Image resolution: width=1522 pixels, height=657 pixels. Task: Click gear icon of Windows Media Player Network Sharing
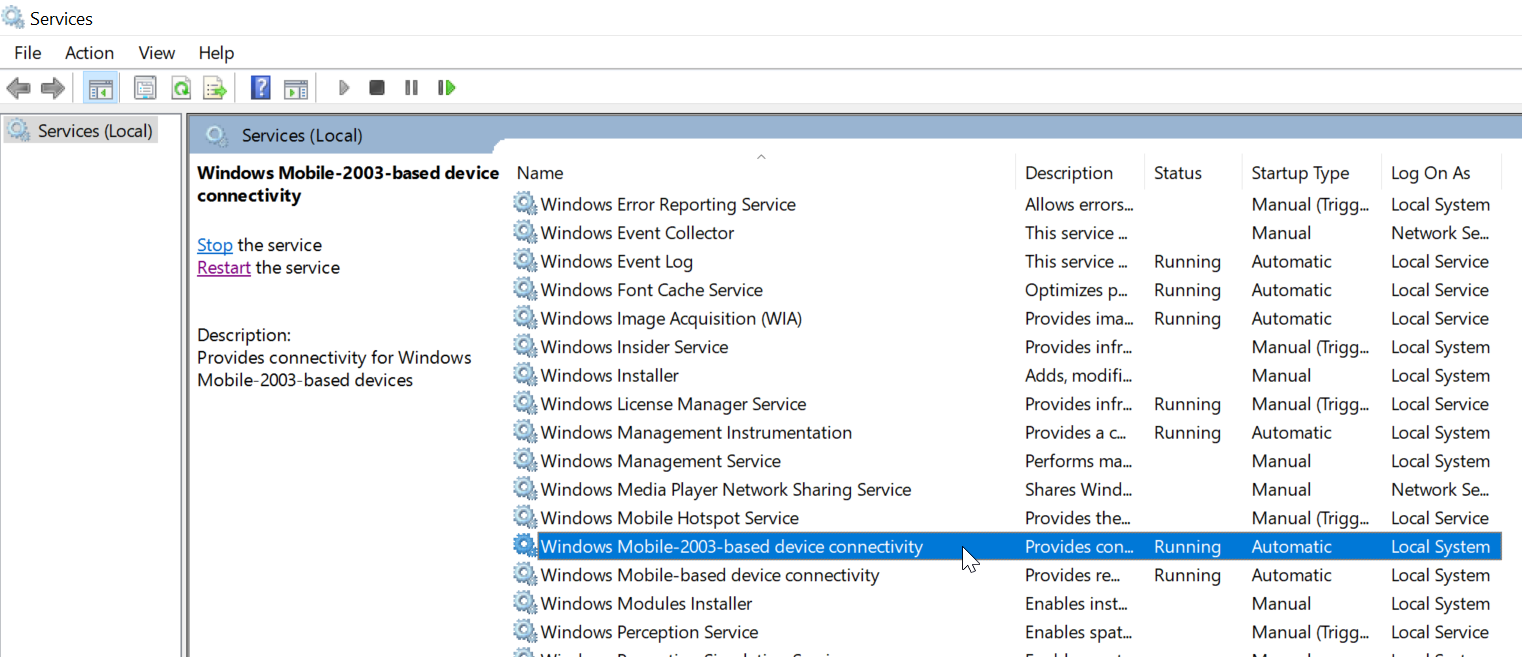tap(525, 489)
